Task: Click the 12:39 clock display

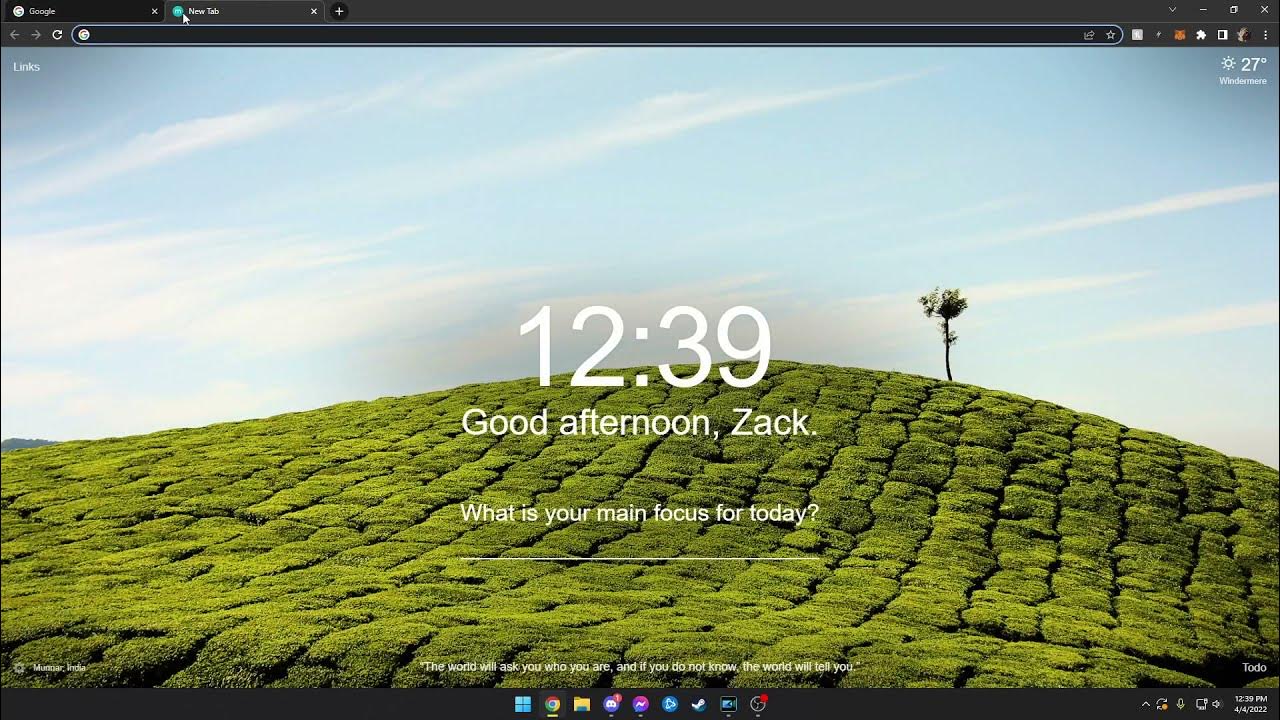Action: click(x=643, y=347)
